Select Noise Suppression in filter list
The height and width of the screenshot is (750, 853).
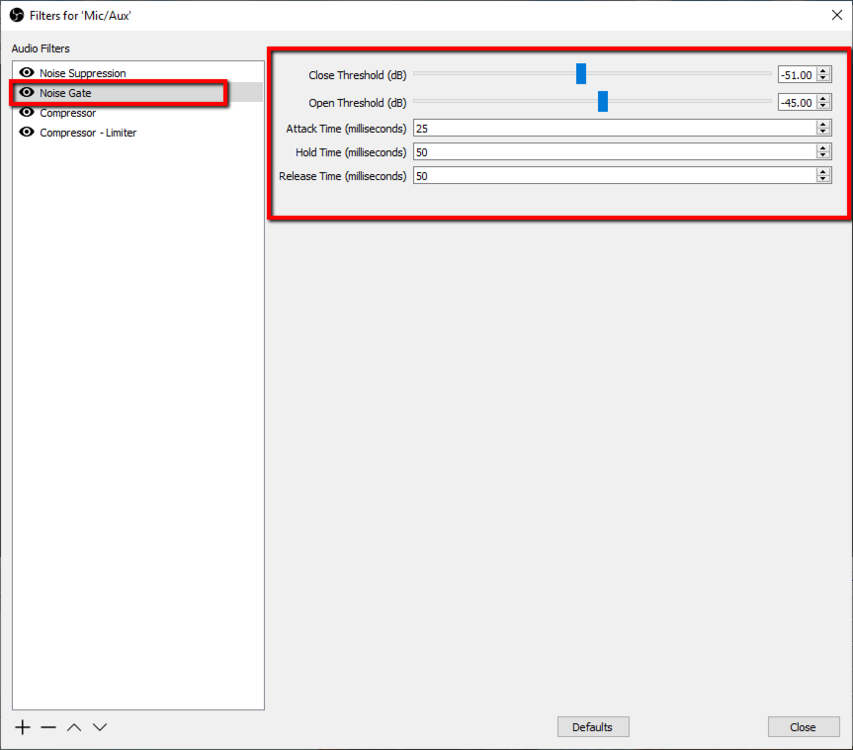[83, 73]
